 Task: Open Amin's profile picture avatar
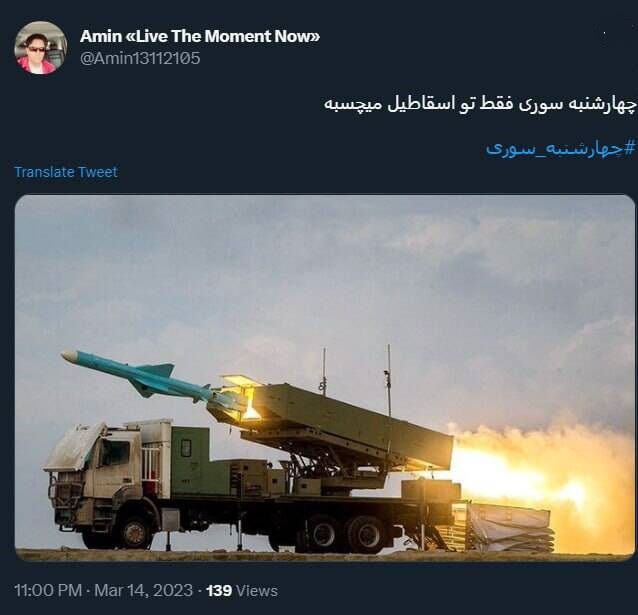tap(40, 48)
